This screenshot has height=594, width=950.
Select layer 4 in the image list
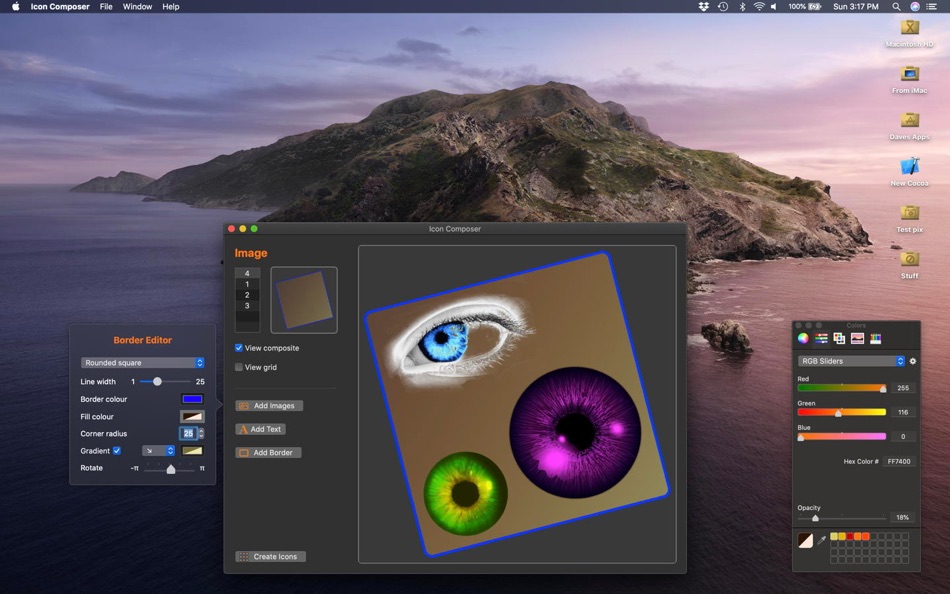pos(247,273)
